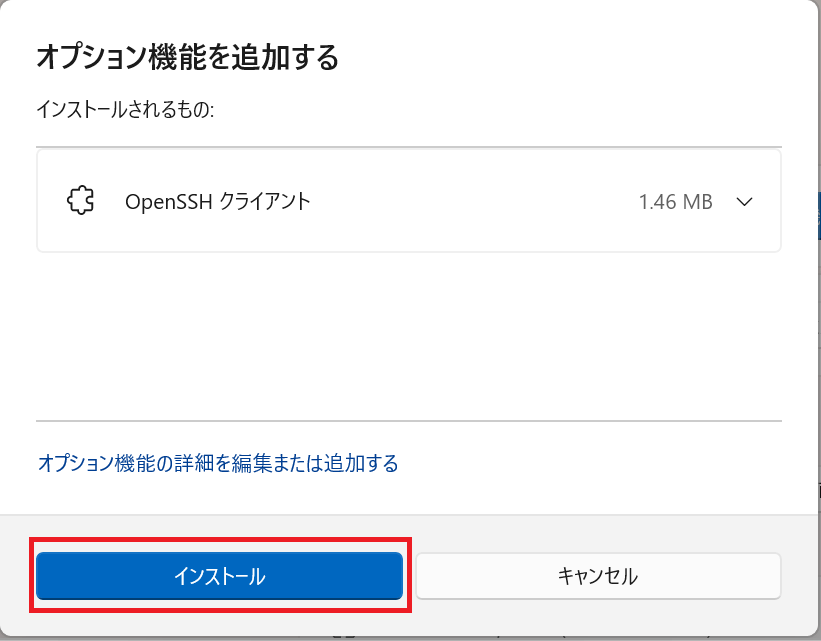The image size is (821, 641).
Task: Expand the OpenSSH クライアント details chevron
Action: tap(744, 201)
